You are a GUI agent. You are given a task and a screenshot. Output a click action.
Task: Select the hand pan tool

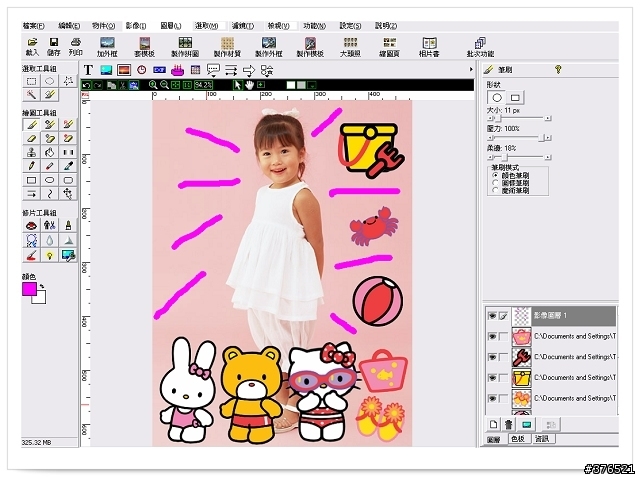tap(249, 85)
